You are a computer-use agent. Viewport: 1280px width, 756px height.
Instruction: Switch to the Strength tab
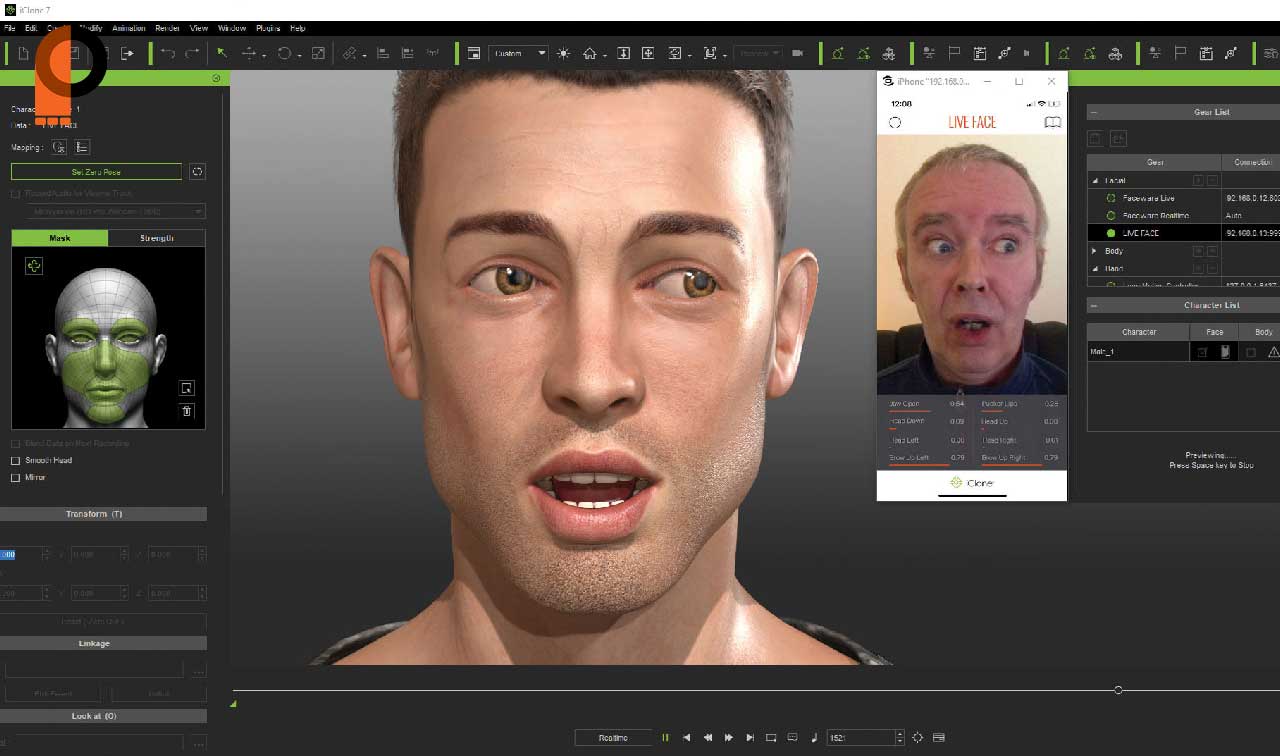(156, 238)
